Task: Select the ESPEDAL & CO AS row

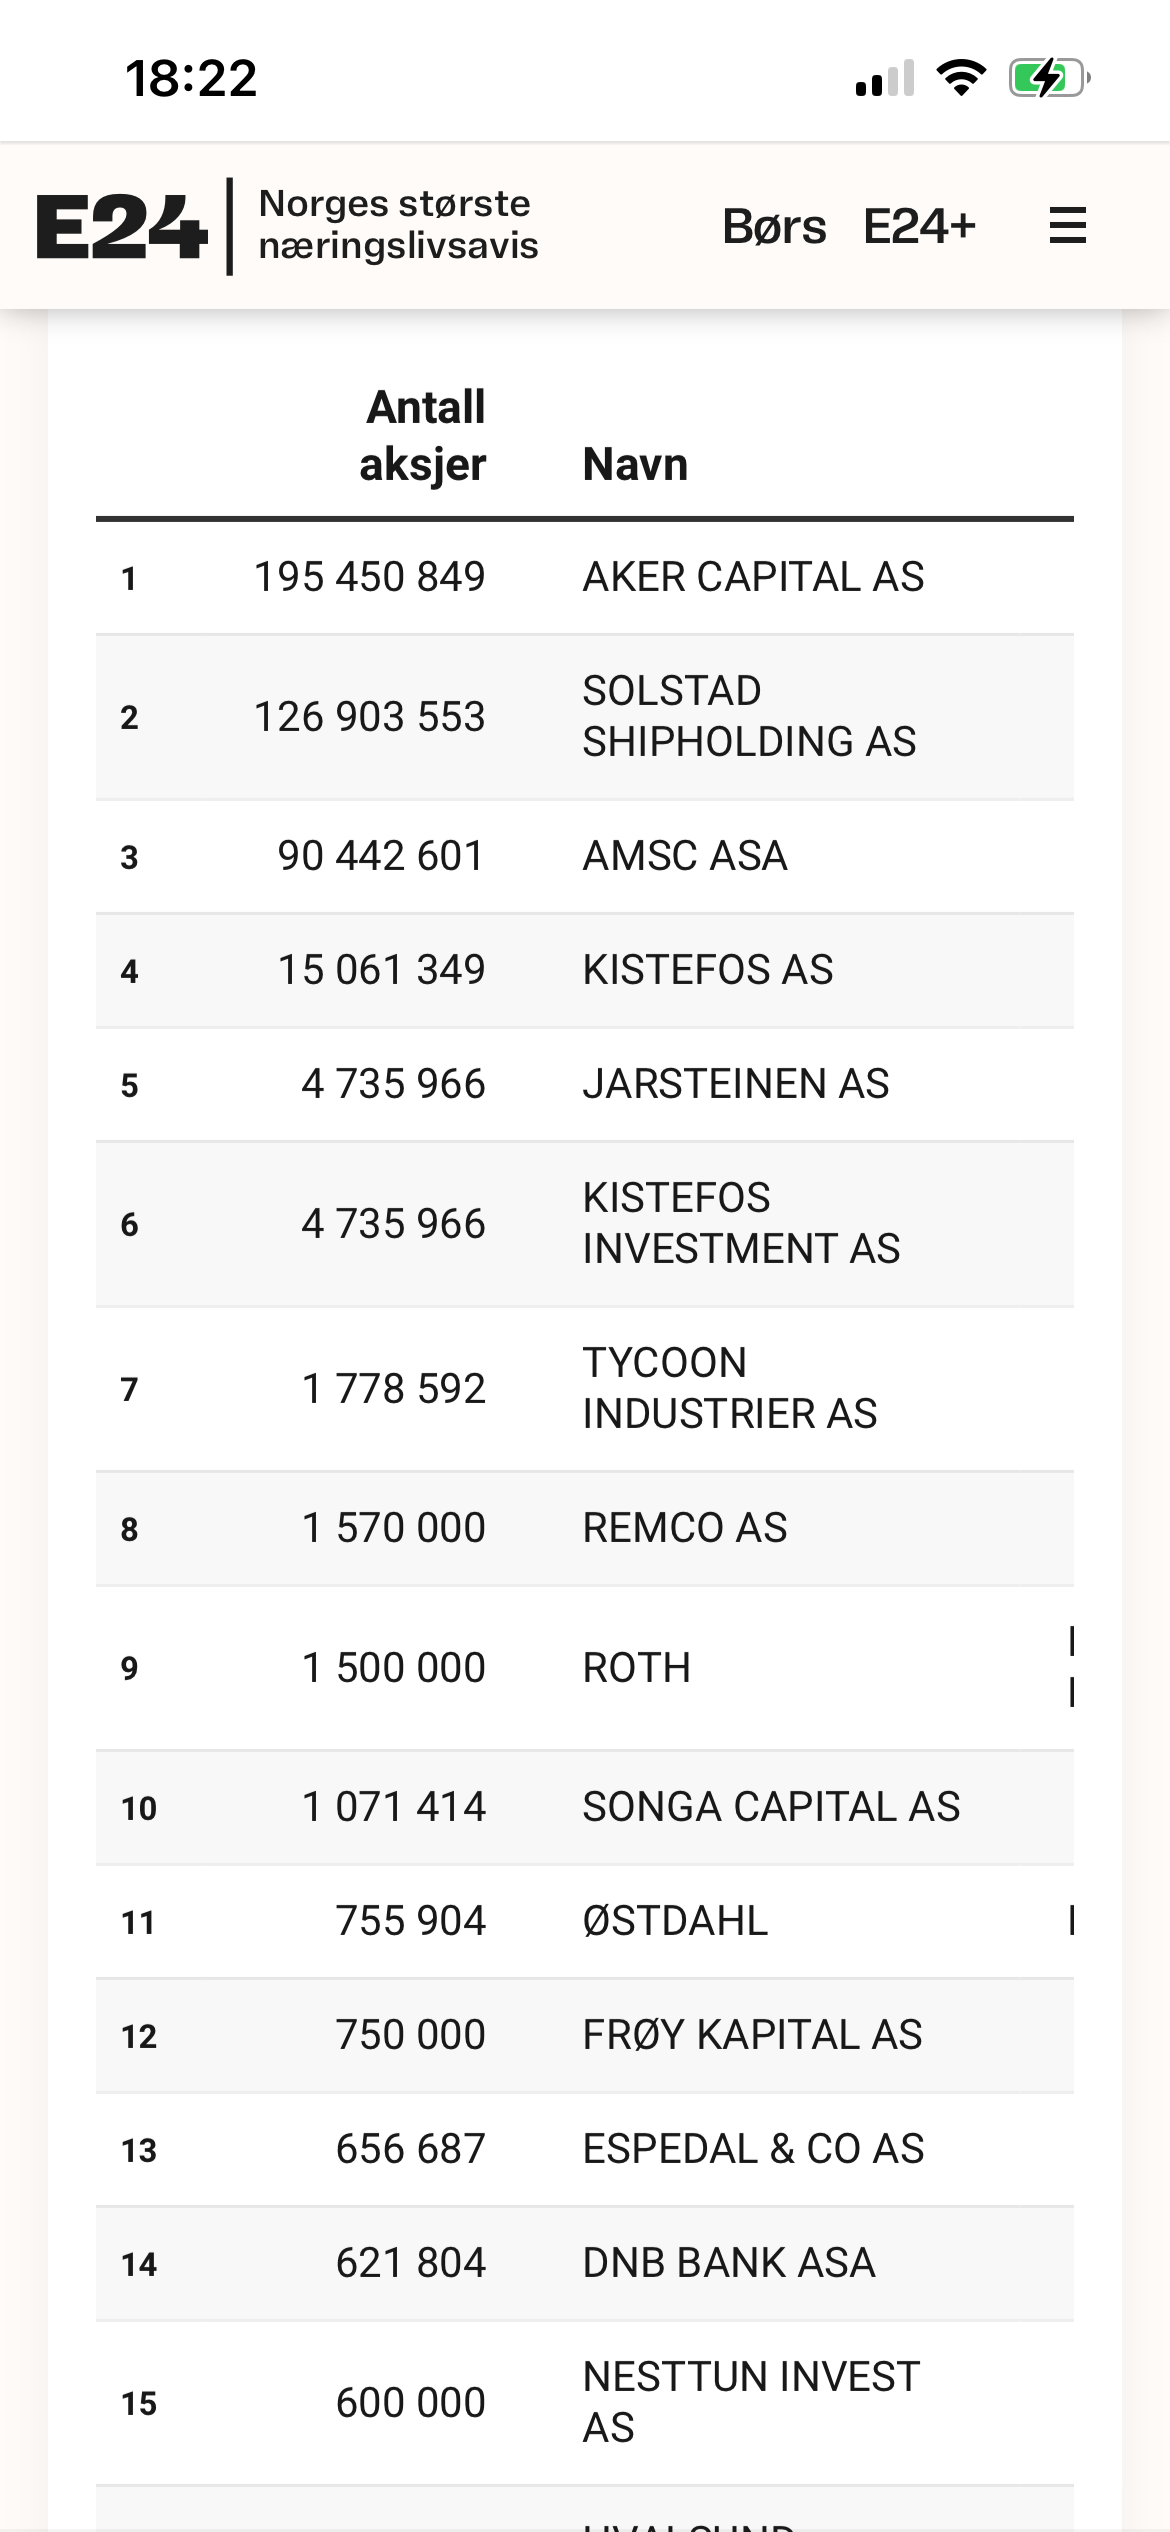Action: click(x=585, y=2150)
